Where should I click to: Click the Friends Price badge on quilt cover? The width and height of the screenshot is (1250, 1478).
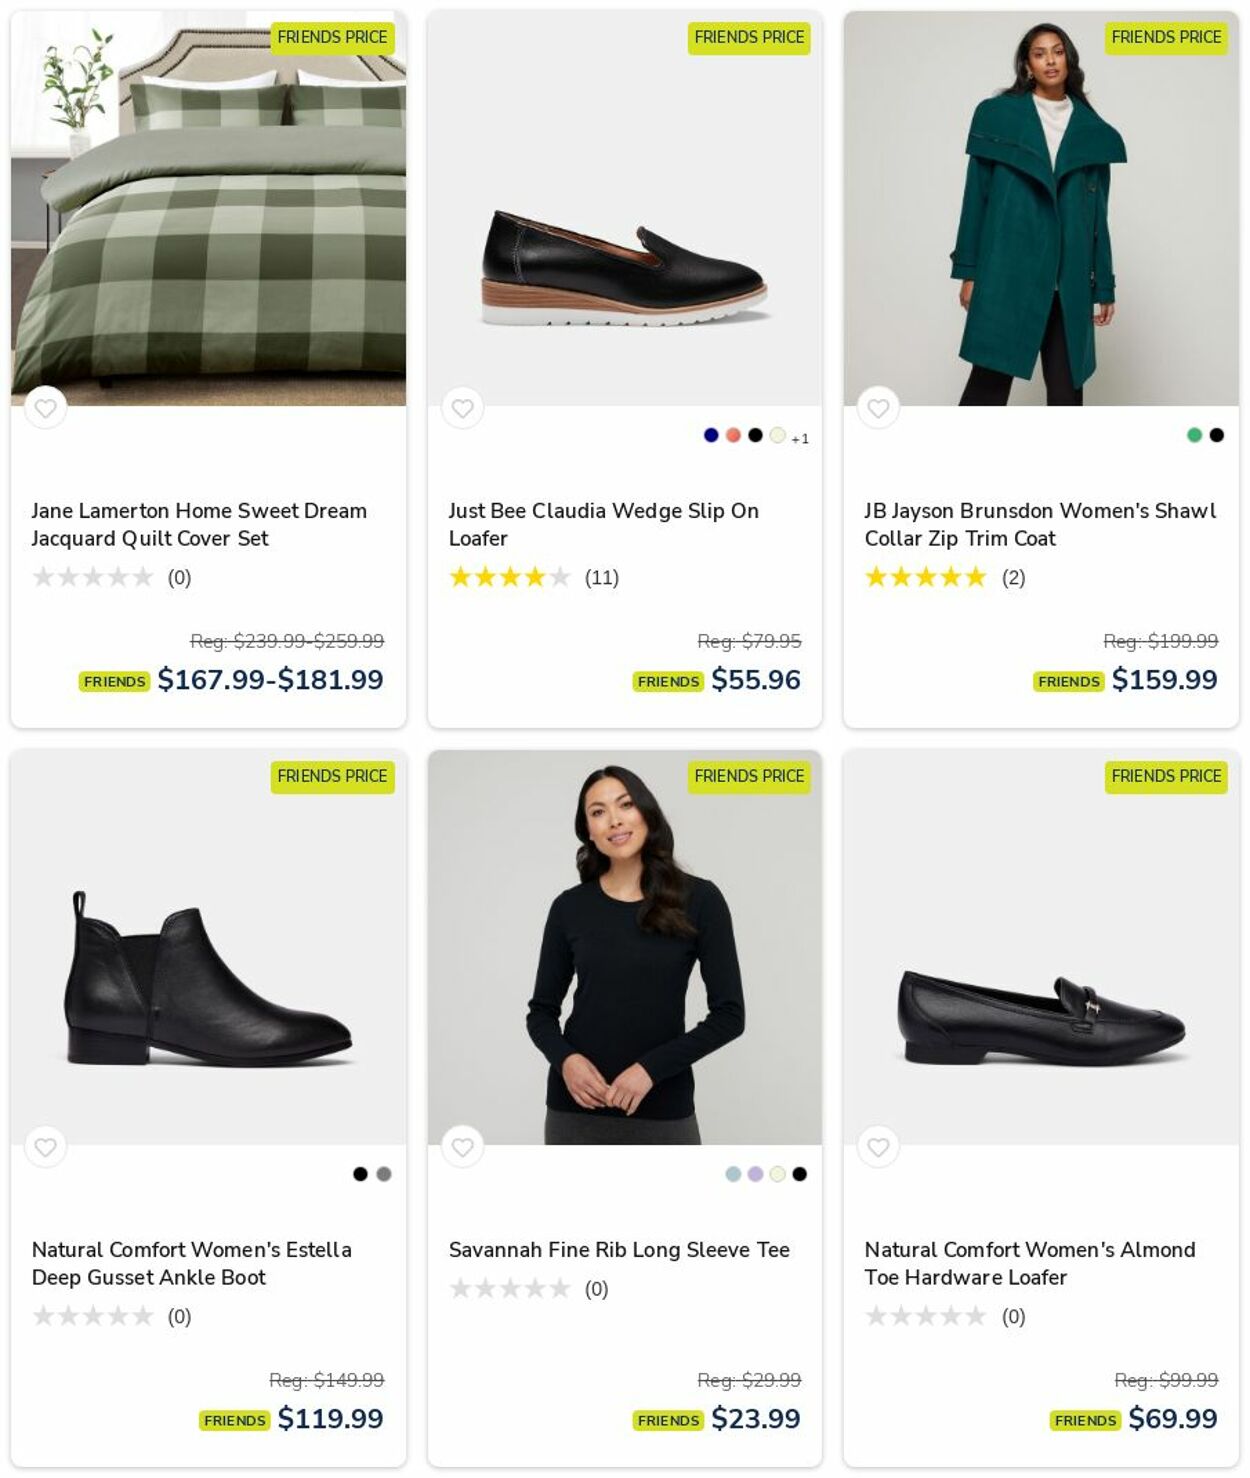pyautogui.click(x=332, y=38)
